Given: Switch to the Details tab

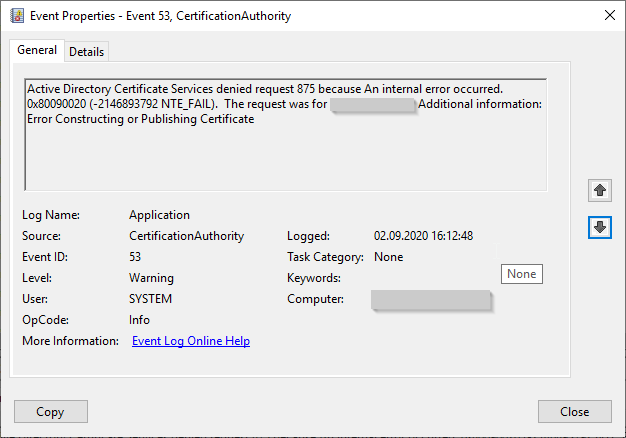Looking at the screenshot, I should (x=86, y=52).
